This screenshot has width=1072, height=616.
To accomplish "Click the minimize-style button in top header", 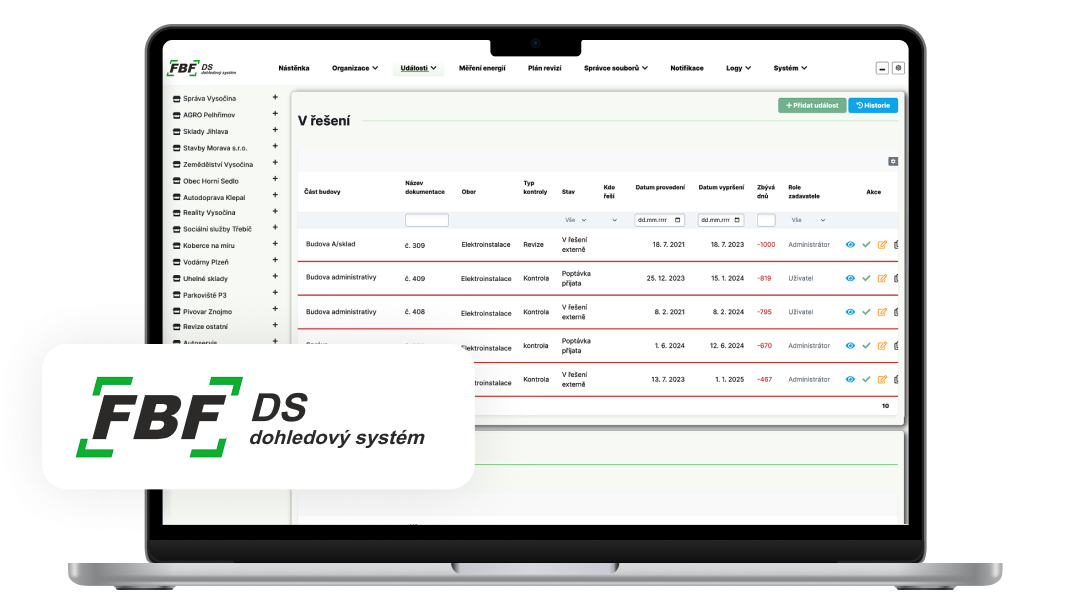I will (x=882, y=68).
